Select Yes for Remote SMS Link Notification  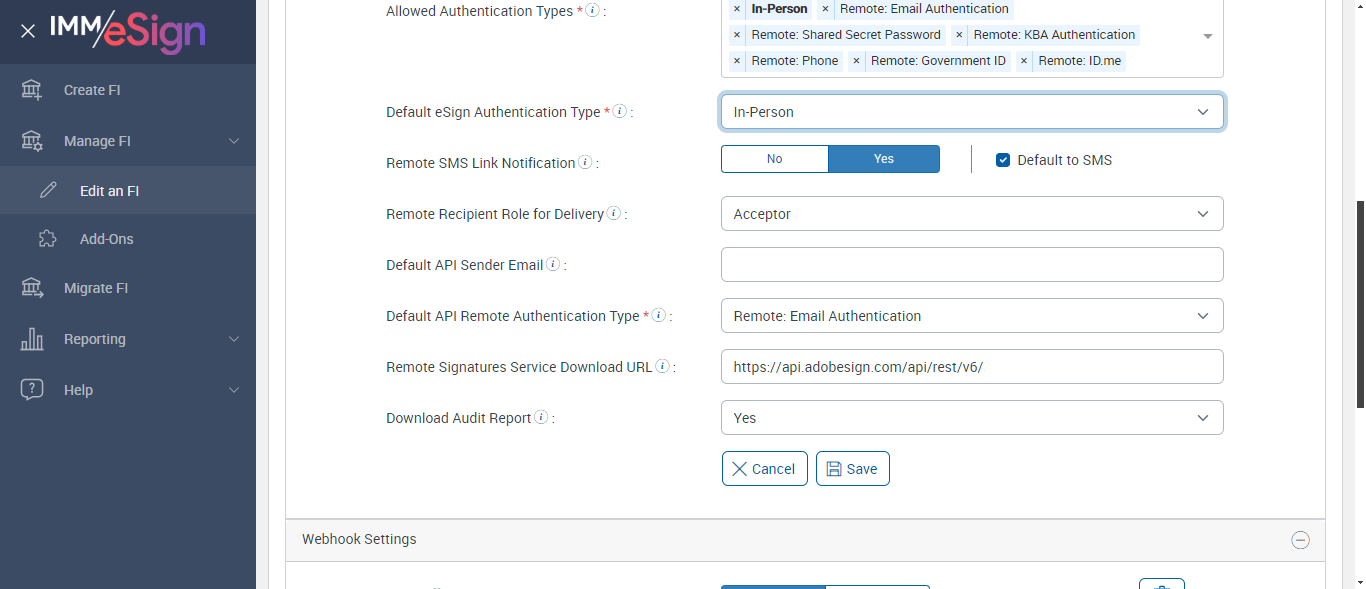click(884, 159)
